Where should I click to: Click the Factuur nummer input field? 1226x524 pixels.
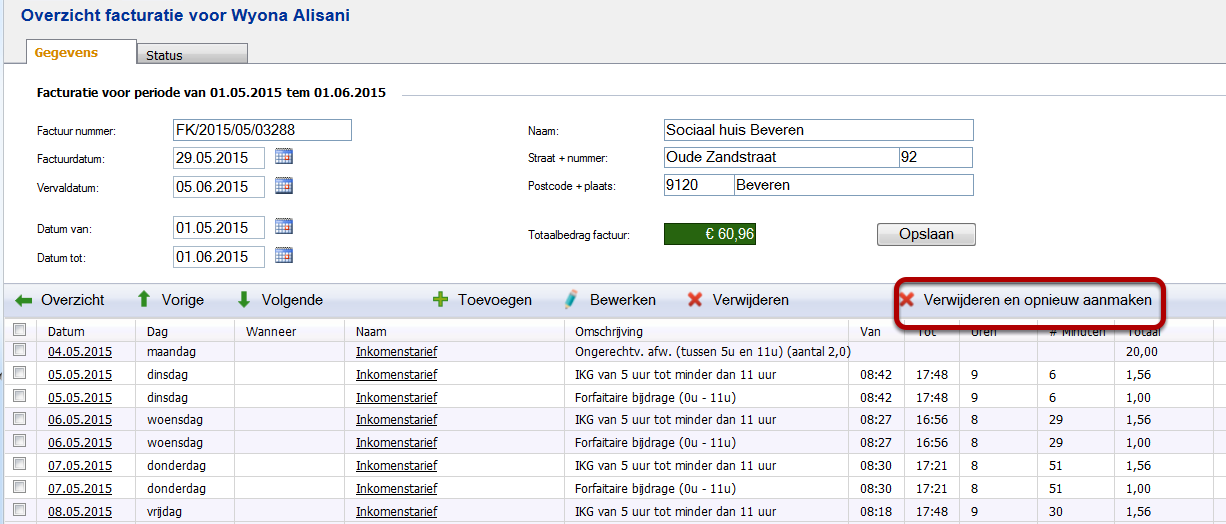click(262, 130)
